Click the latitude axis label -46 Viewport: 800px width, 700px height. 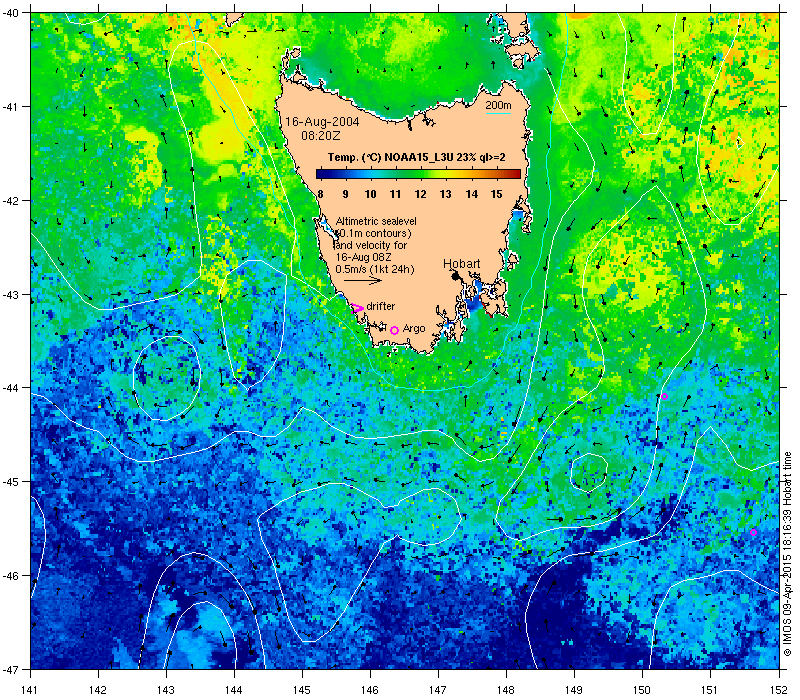10,576
